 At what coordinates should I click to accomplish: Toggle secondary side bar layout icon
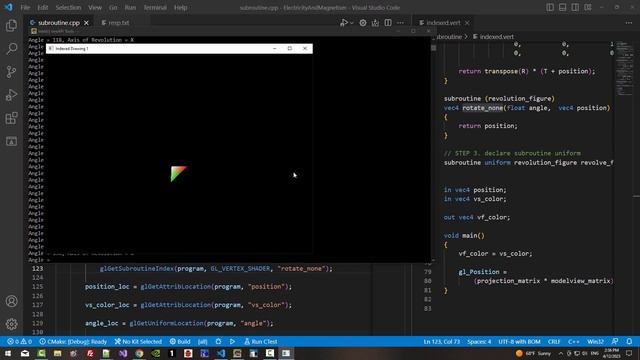click(x=575, y=7)
